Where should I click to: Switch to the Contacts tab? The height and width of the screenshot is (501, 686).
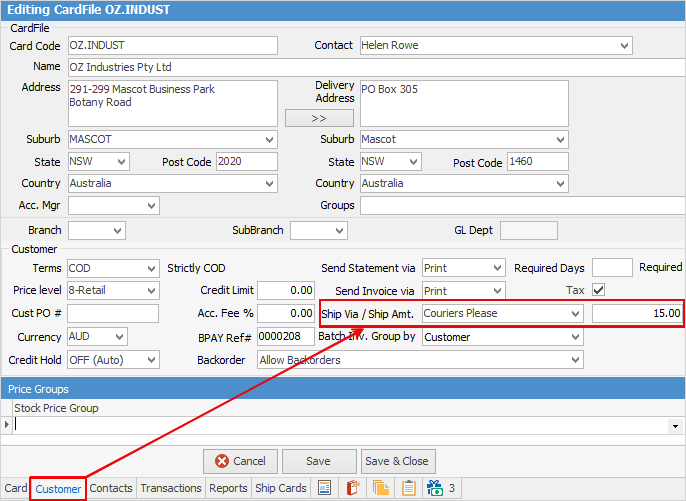coord(111,488)
